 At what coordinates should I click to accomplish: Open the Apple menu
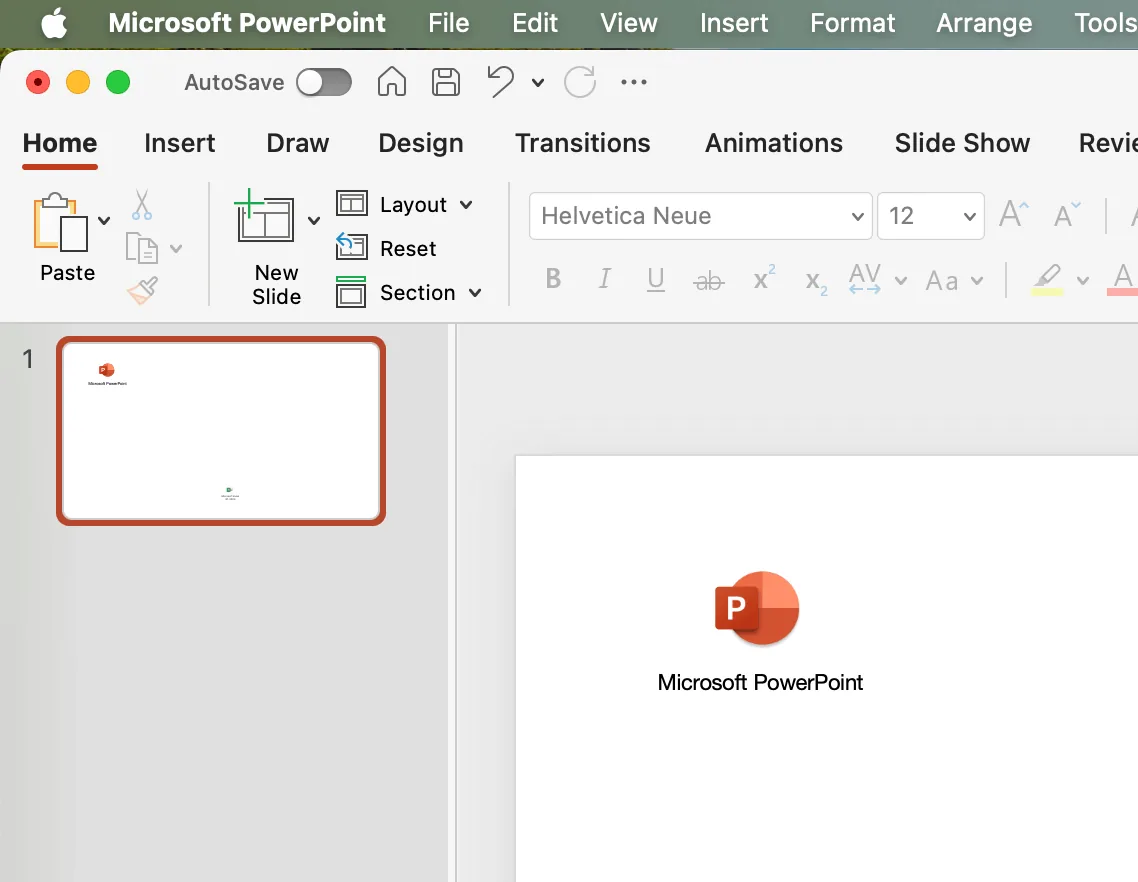pyautogui.click(x=54, y=23)
